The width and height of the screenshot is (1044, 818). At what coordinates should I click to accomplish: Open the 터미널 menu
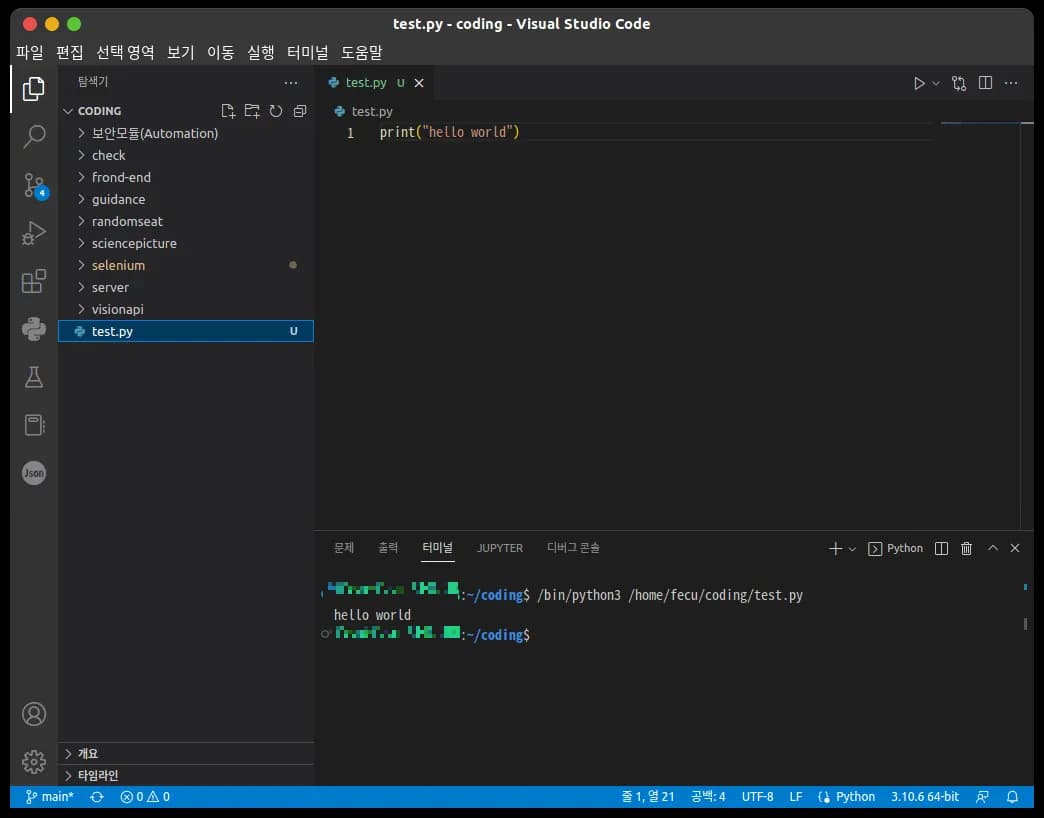pos(308,52)
